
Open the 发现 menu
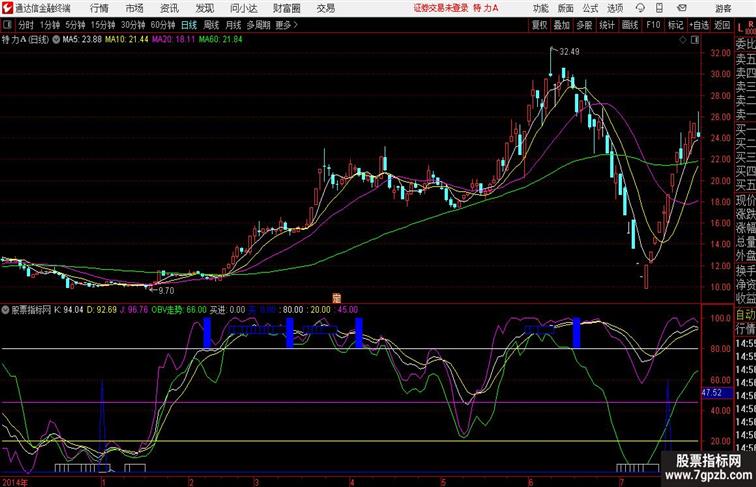click(x=204, y=8)
